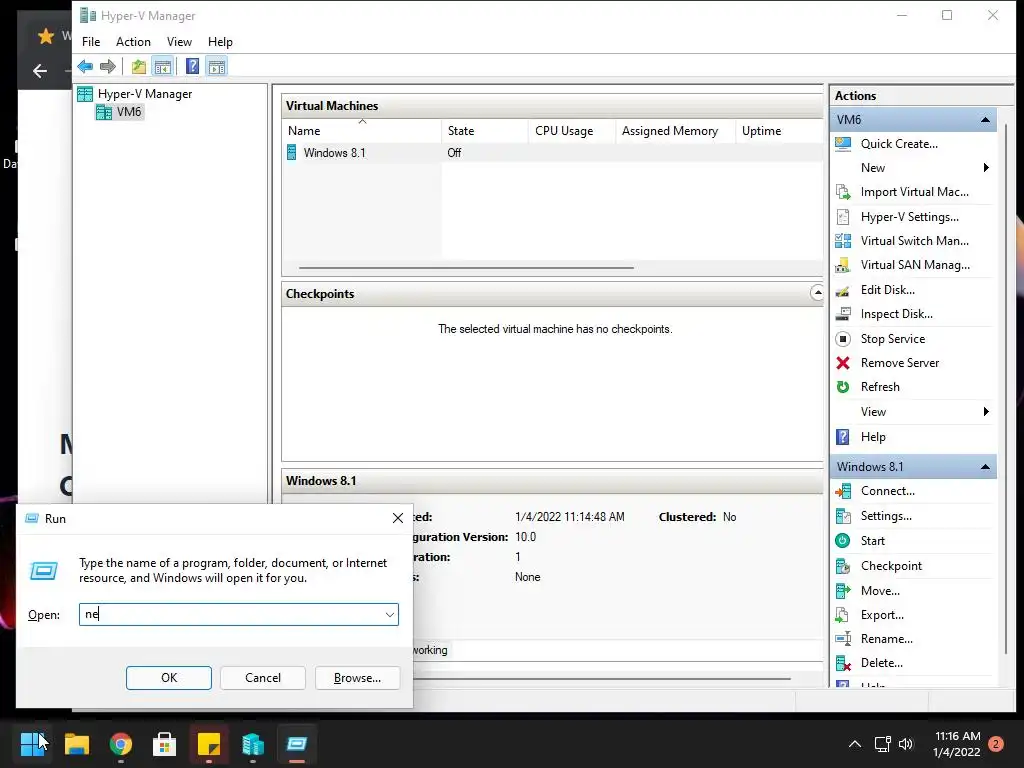The image size is (1024, 768).
Task: Click Browse in the Run dialog
Action: (x=357, y=678)
